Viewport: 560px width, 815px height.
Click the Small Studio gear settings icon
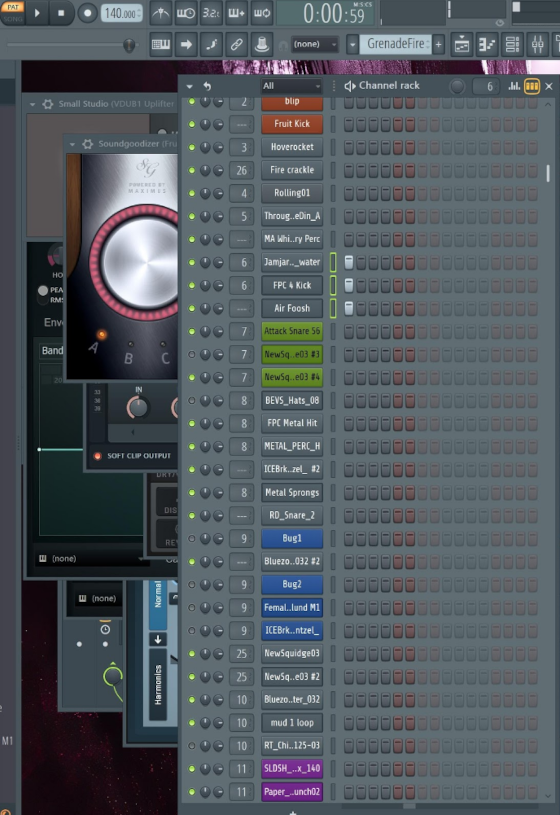tap(48, 104)
